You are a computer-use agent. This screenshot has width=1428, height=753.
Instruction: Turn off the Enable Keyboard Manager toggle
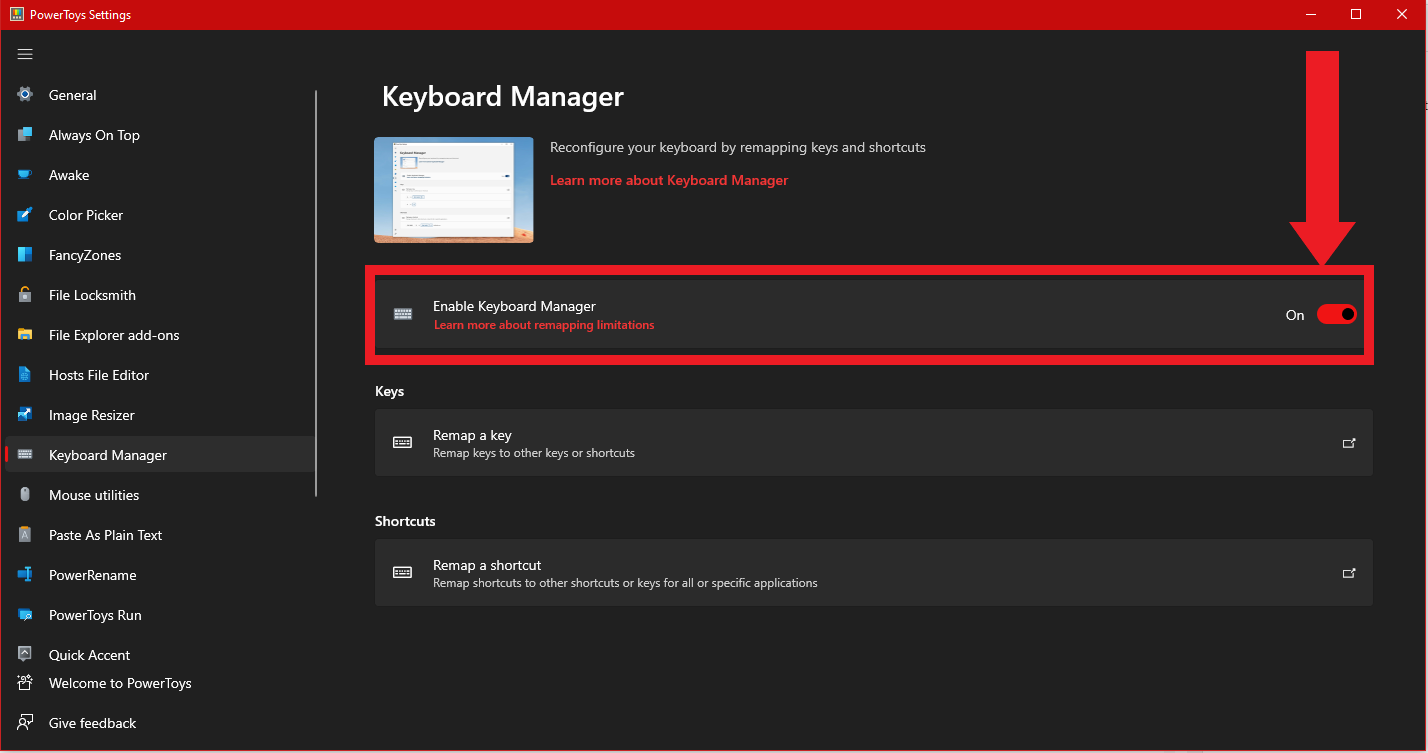coord(1336,314)
